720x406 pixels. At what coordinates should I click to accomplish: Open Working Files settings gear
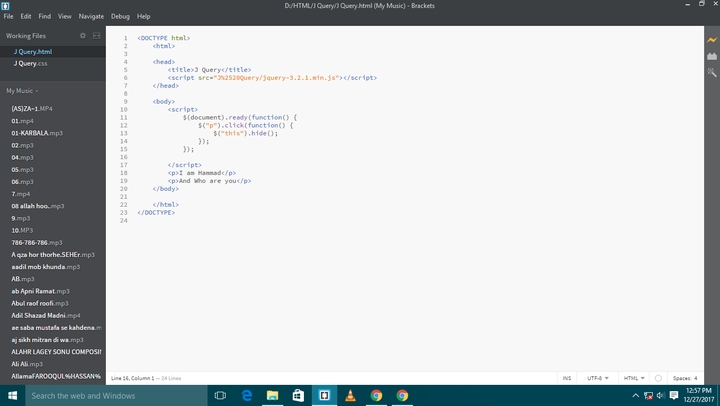tap(83, 35)
